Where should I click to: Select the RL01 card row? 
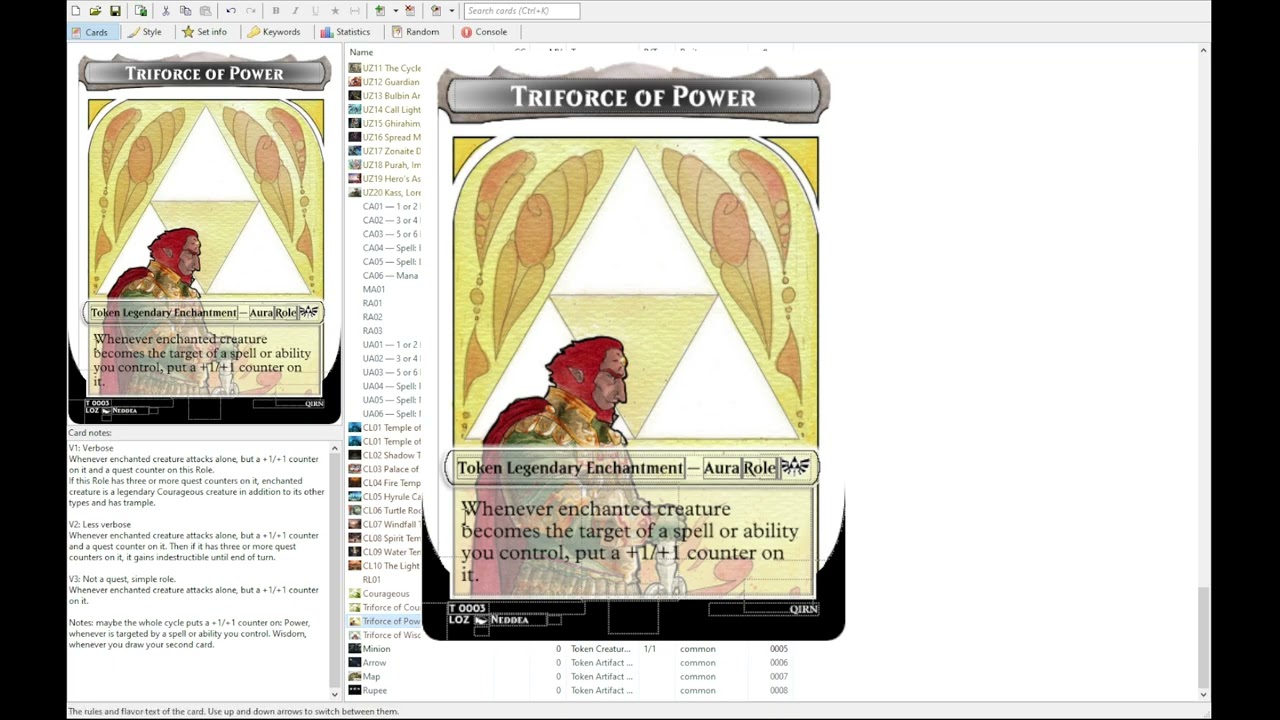[385, 580]
